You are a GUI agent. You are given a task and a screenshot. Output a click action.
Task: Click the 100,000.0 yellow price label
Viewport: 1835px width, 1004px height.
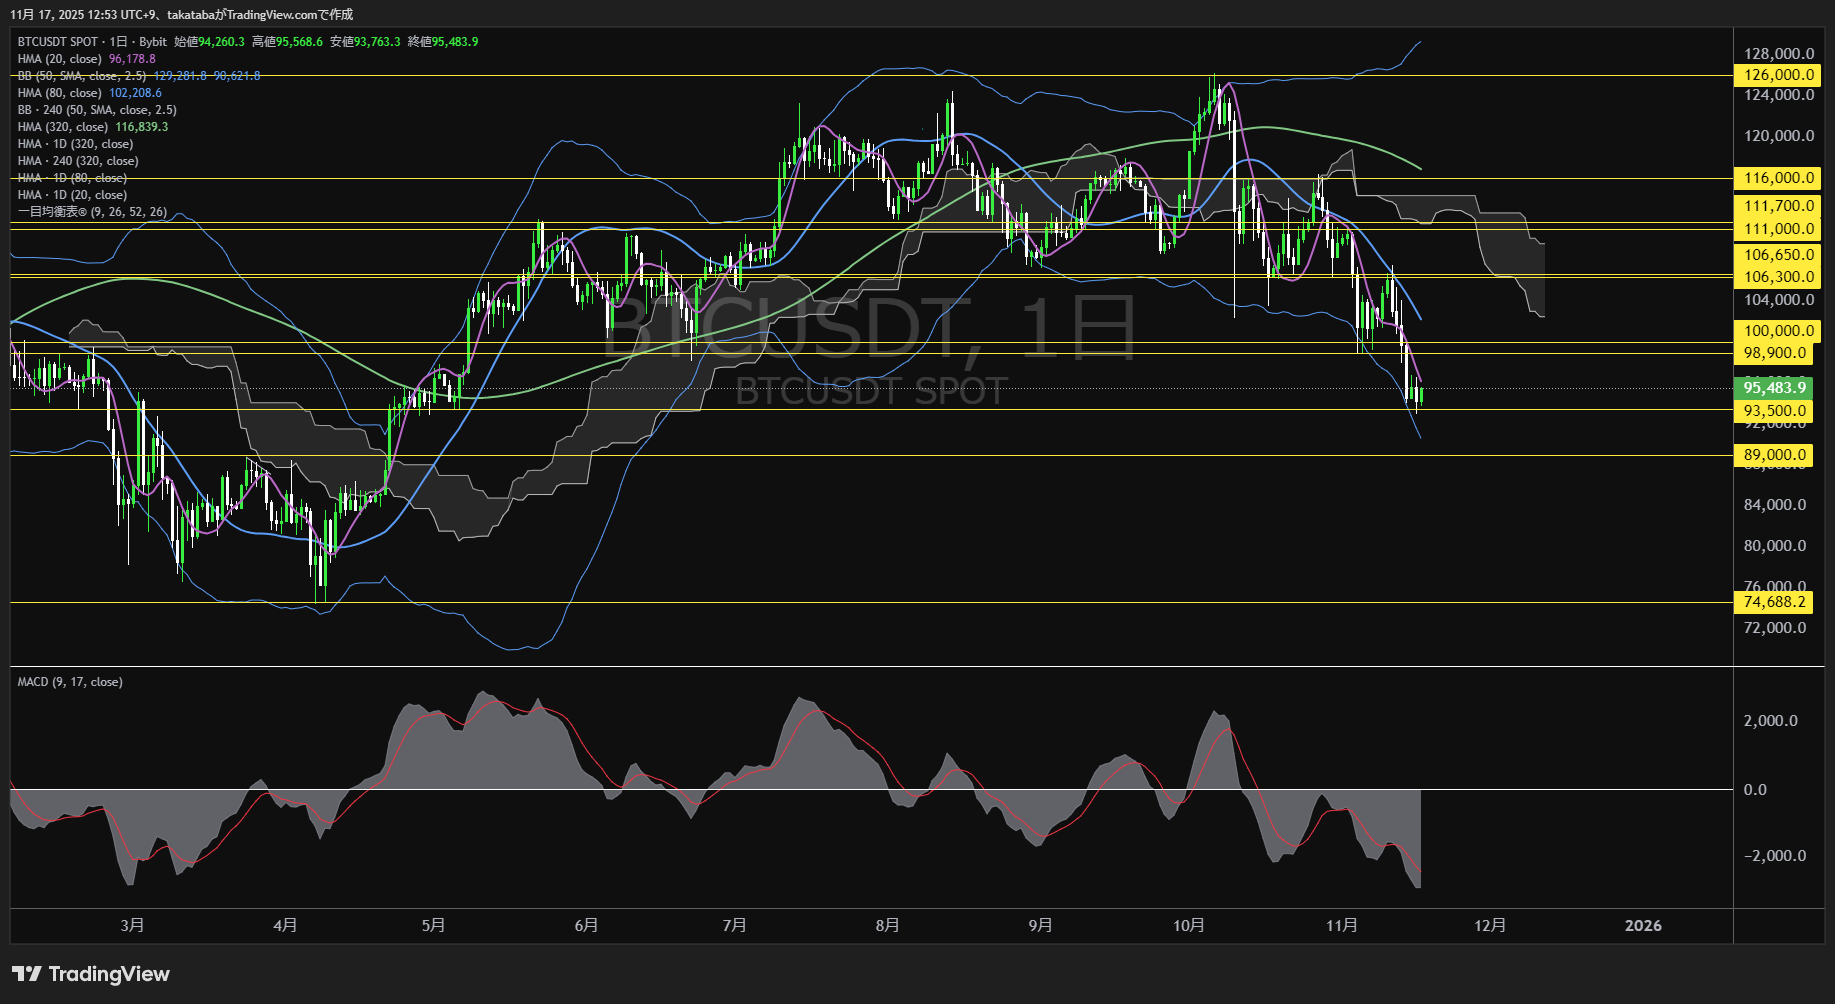1778,331
